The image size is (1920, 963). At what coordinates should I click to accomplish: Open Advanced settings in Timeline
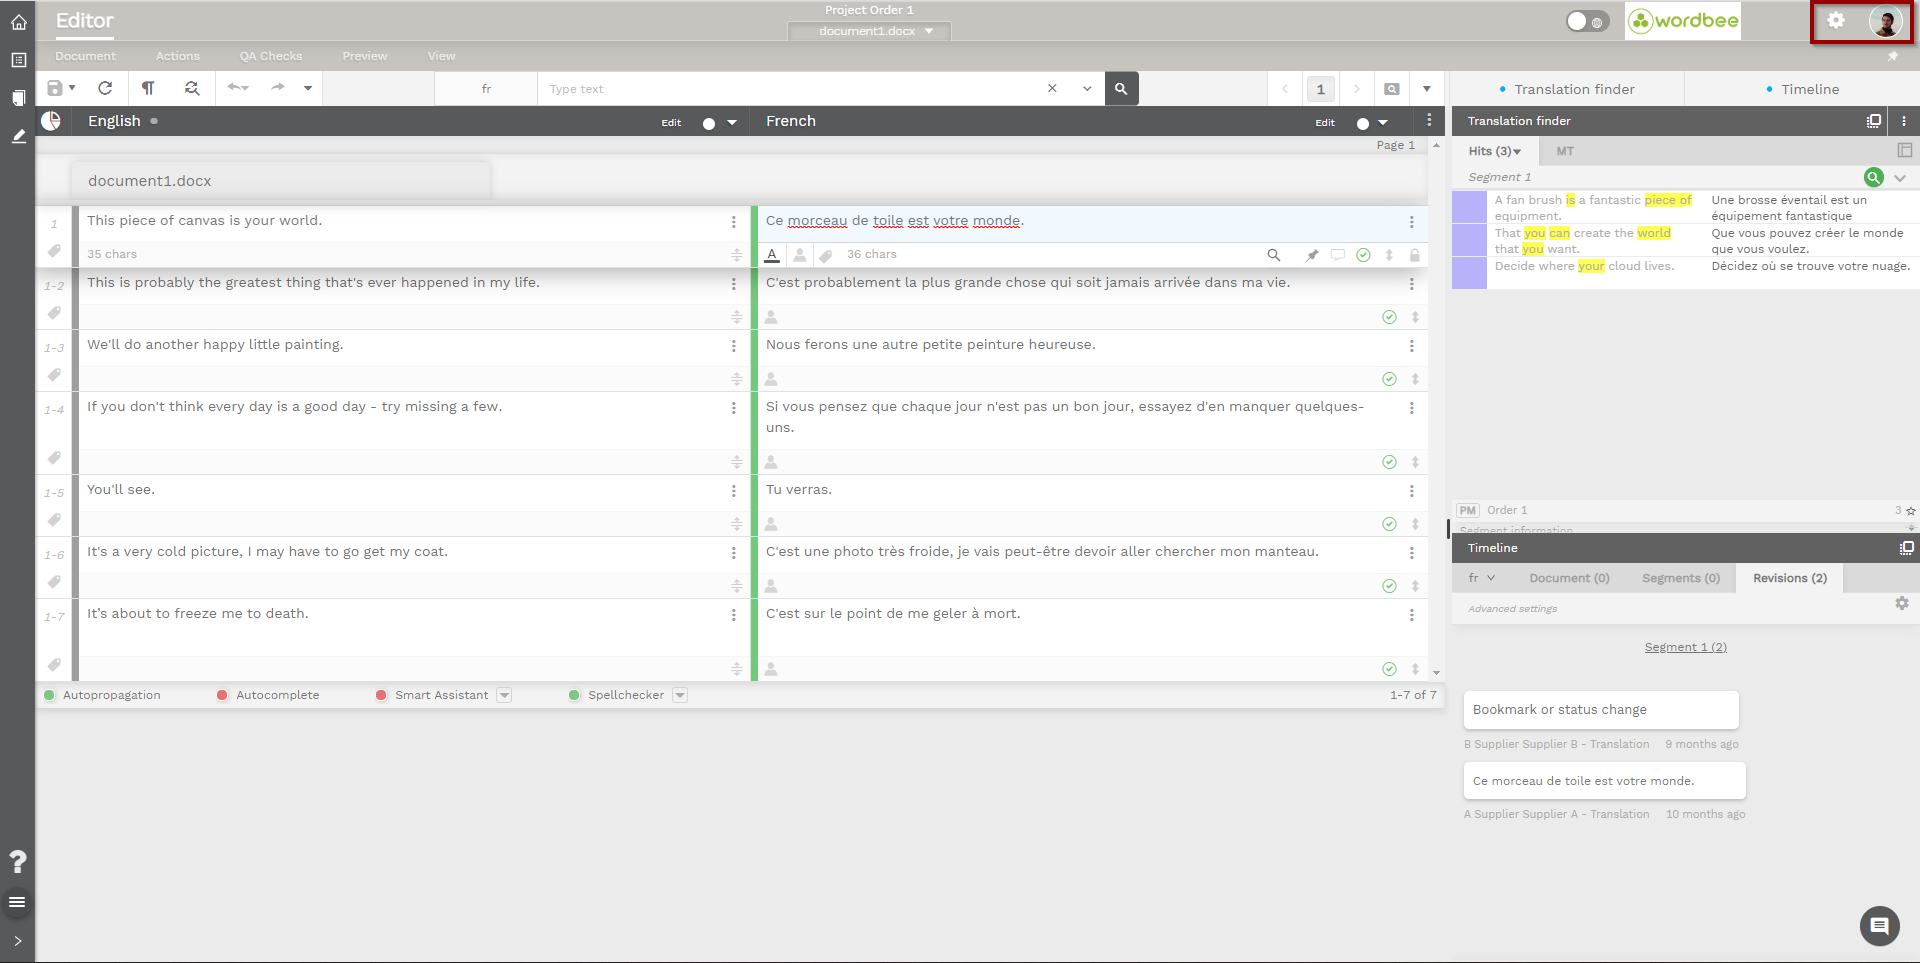1512,608
